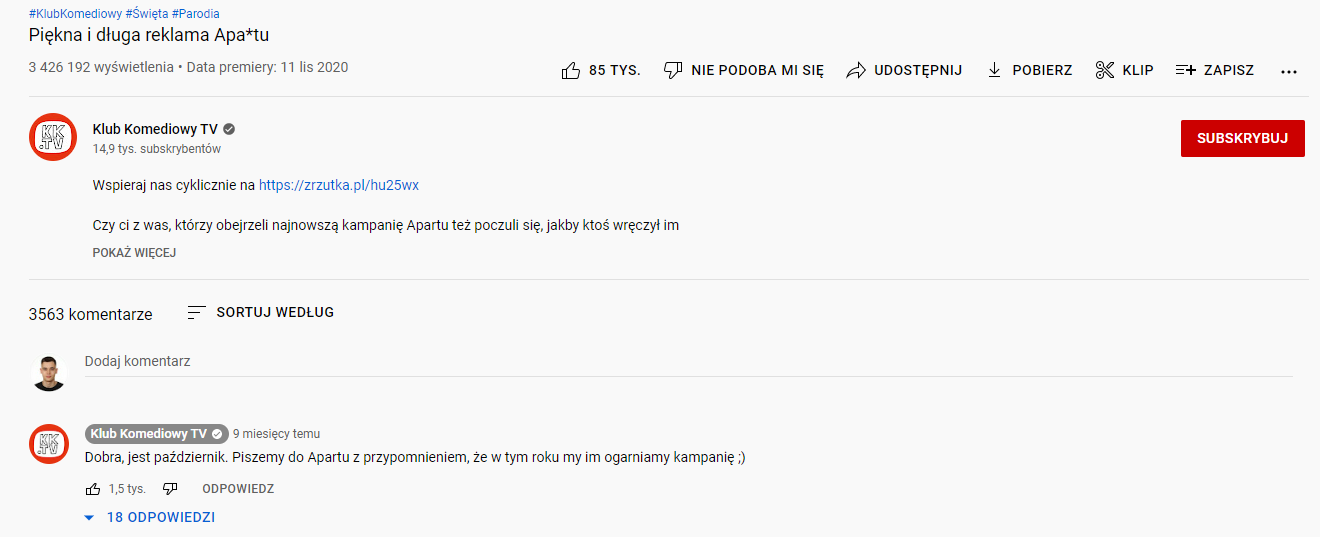This screenshot has height=537, width=1320.
Task: Click the pinned comment text about październik
Action: click(x=415, y=458)
